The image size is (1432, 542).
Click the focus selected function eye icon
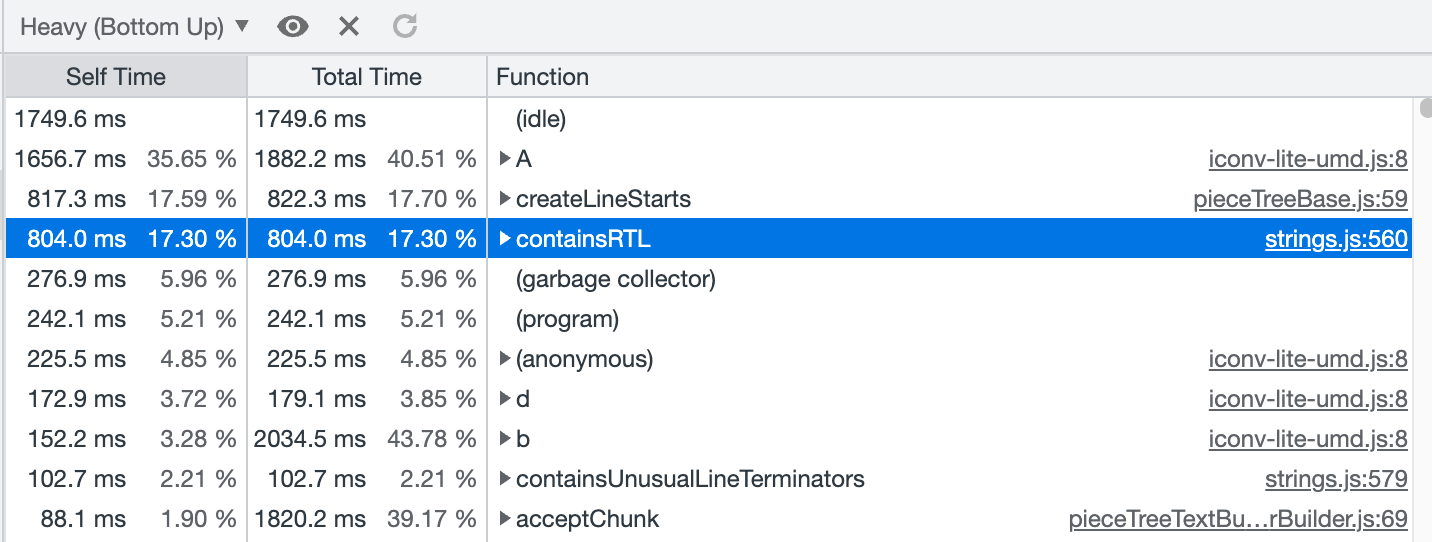point(293,27)
